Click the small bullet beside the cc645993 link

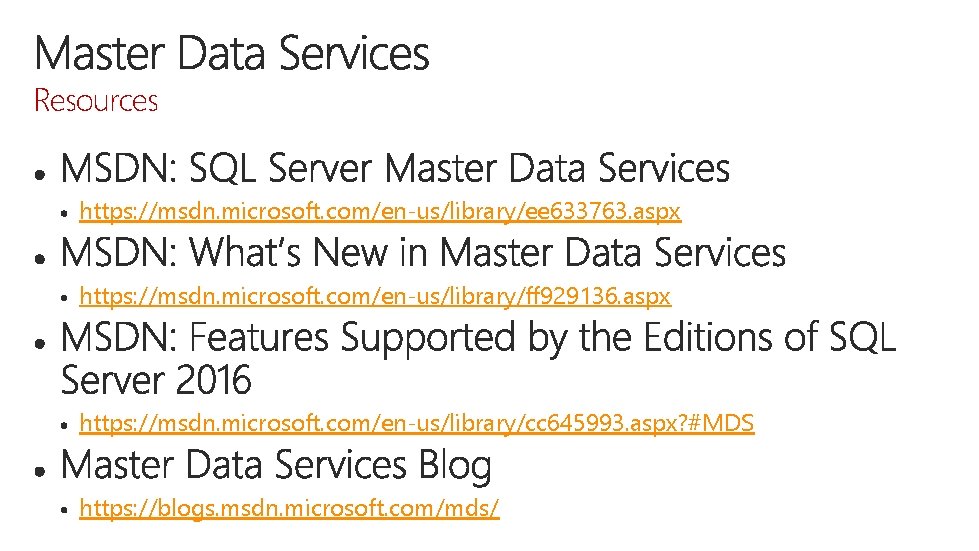(x=62, y=426)
